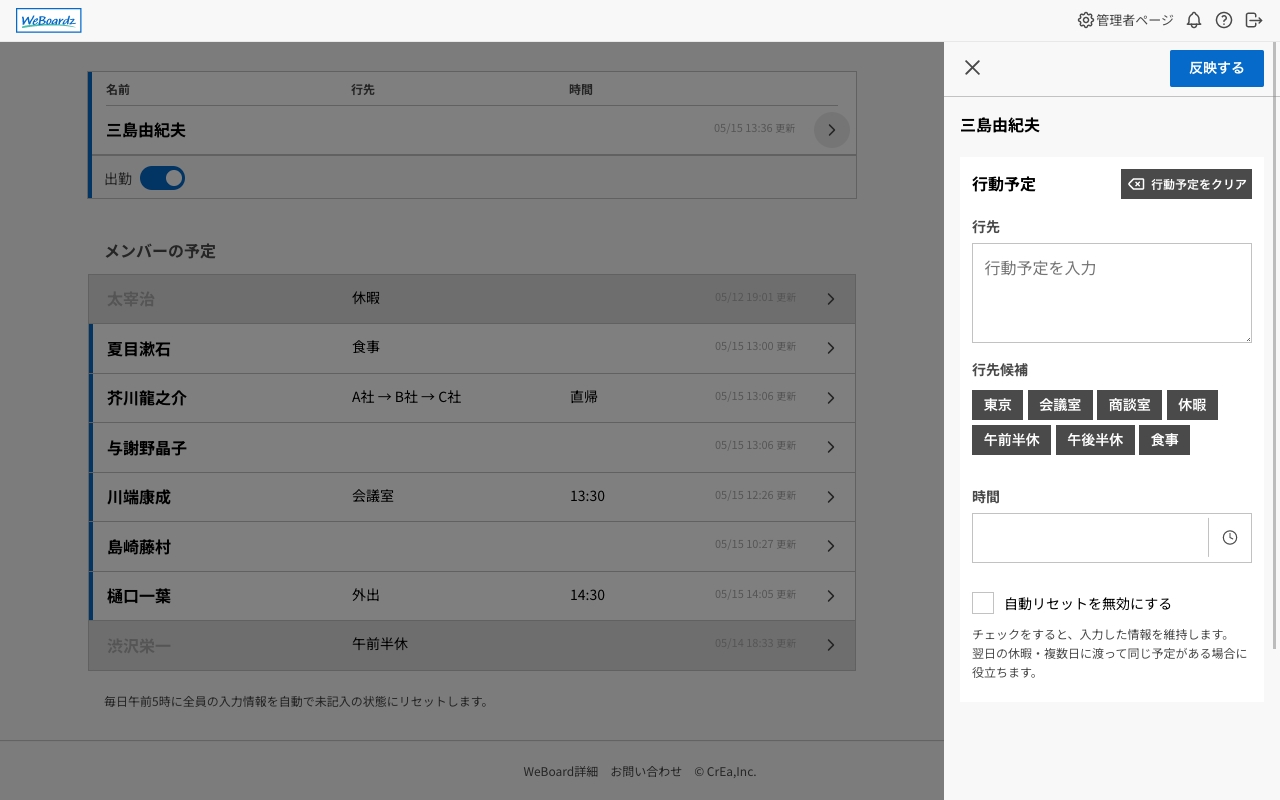Open notifications bell icon
The height and width of the screenshot is (800, 1280).
1193,20
